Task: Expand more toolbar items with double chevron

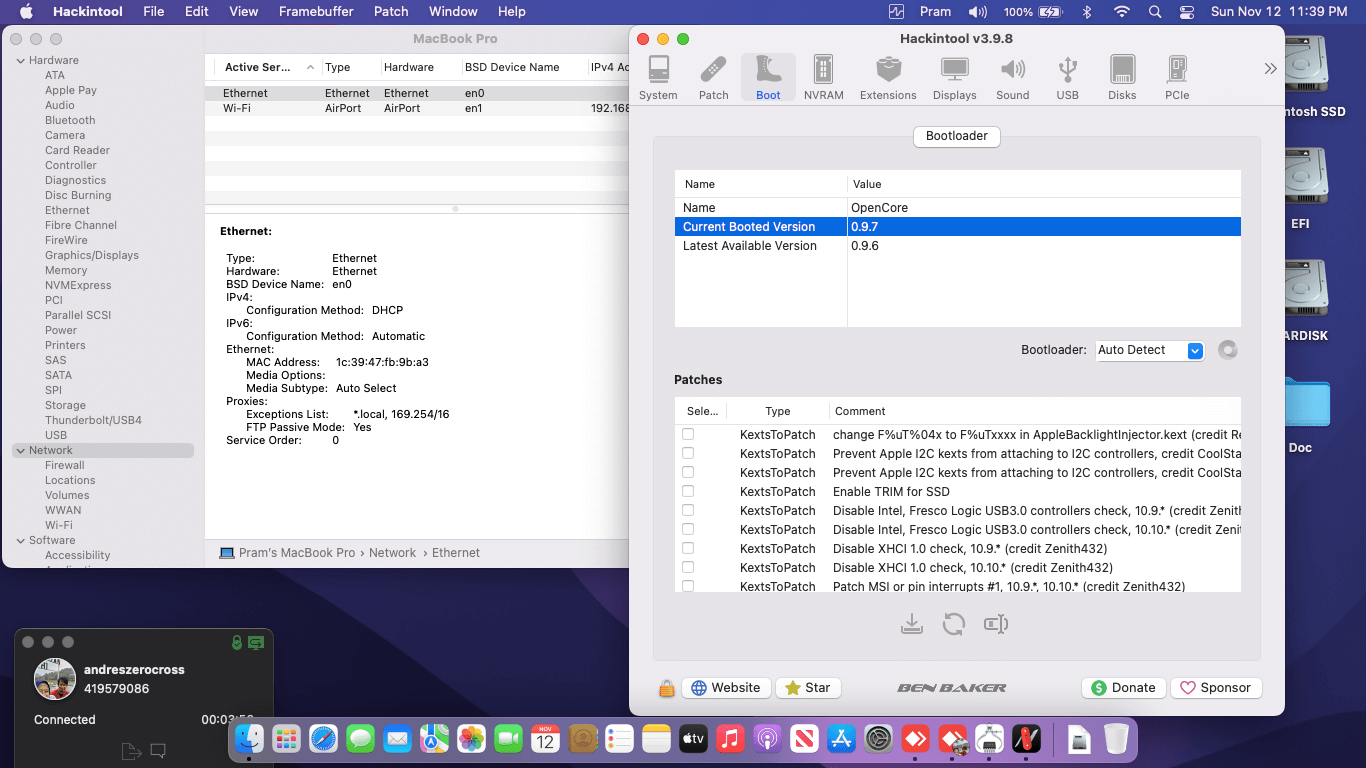Action: [x=1270, y=68]
